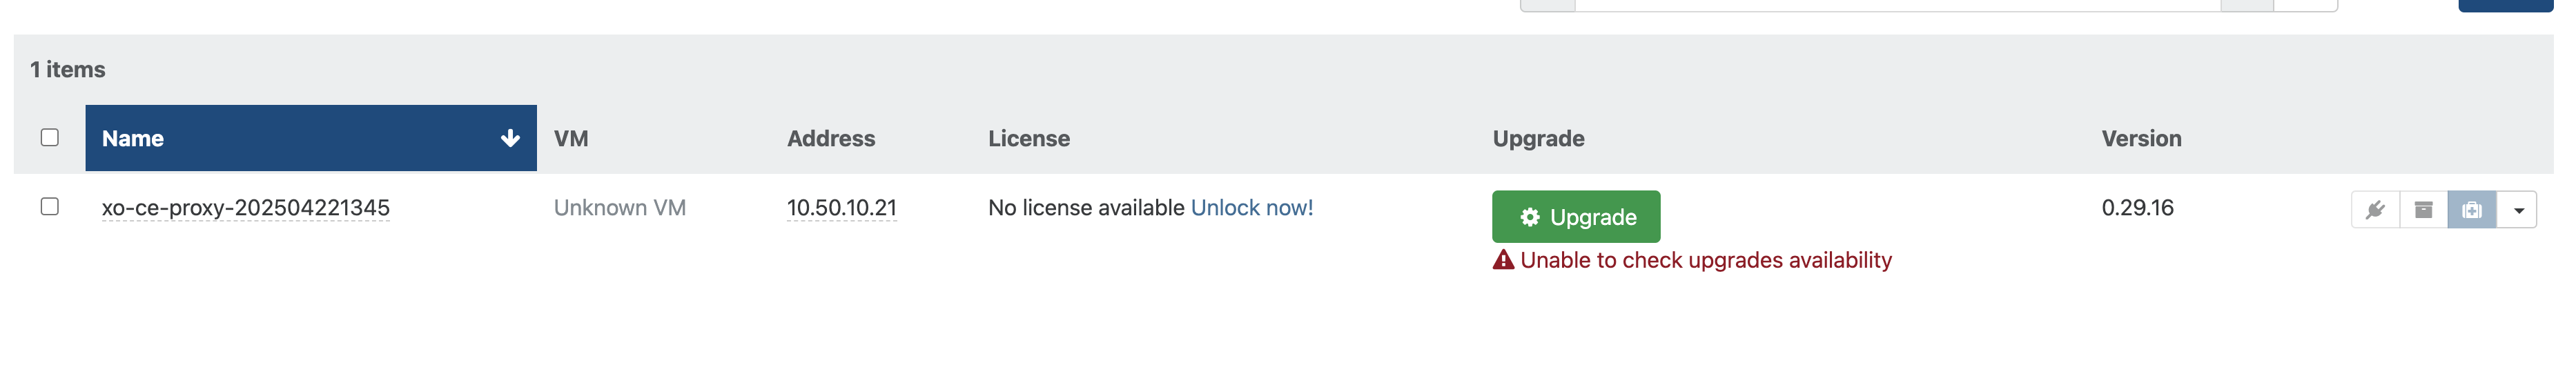The width and height of the screenshot is (2576, 374).
Task: Click the 'Unable to check upgrades availability' message
Action: point(1705,260)
